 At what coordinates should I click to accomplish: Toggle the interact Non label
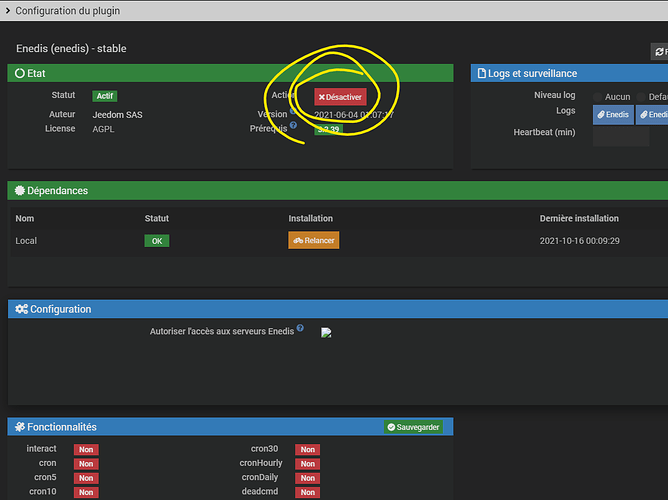pos(86,449)
